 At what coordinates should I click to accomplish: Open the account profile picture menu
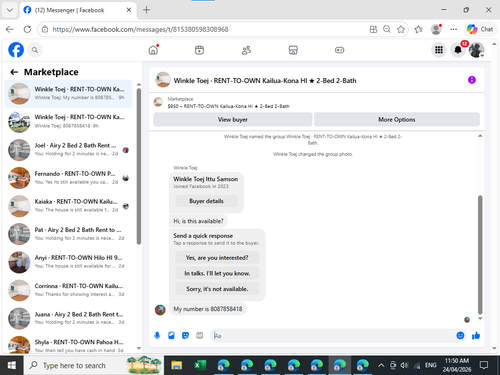(x=477, y=50)
